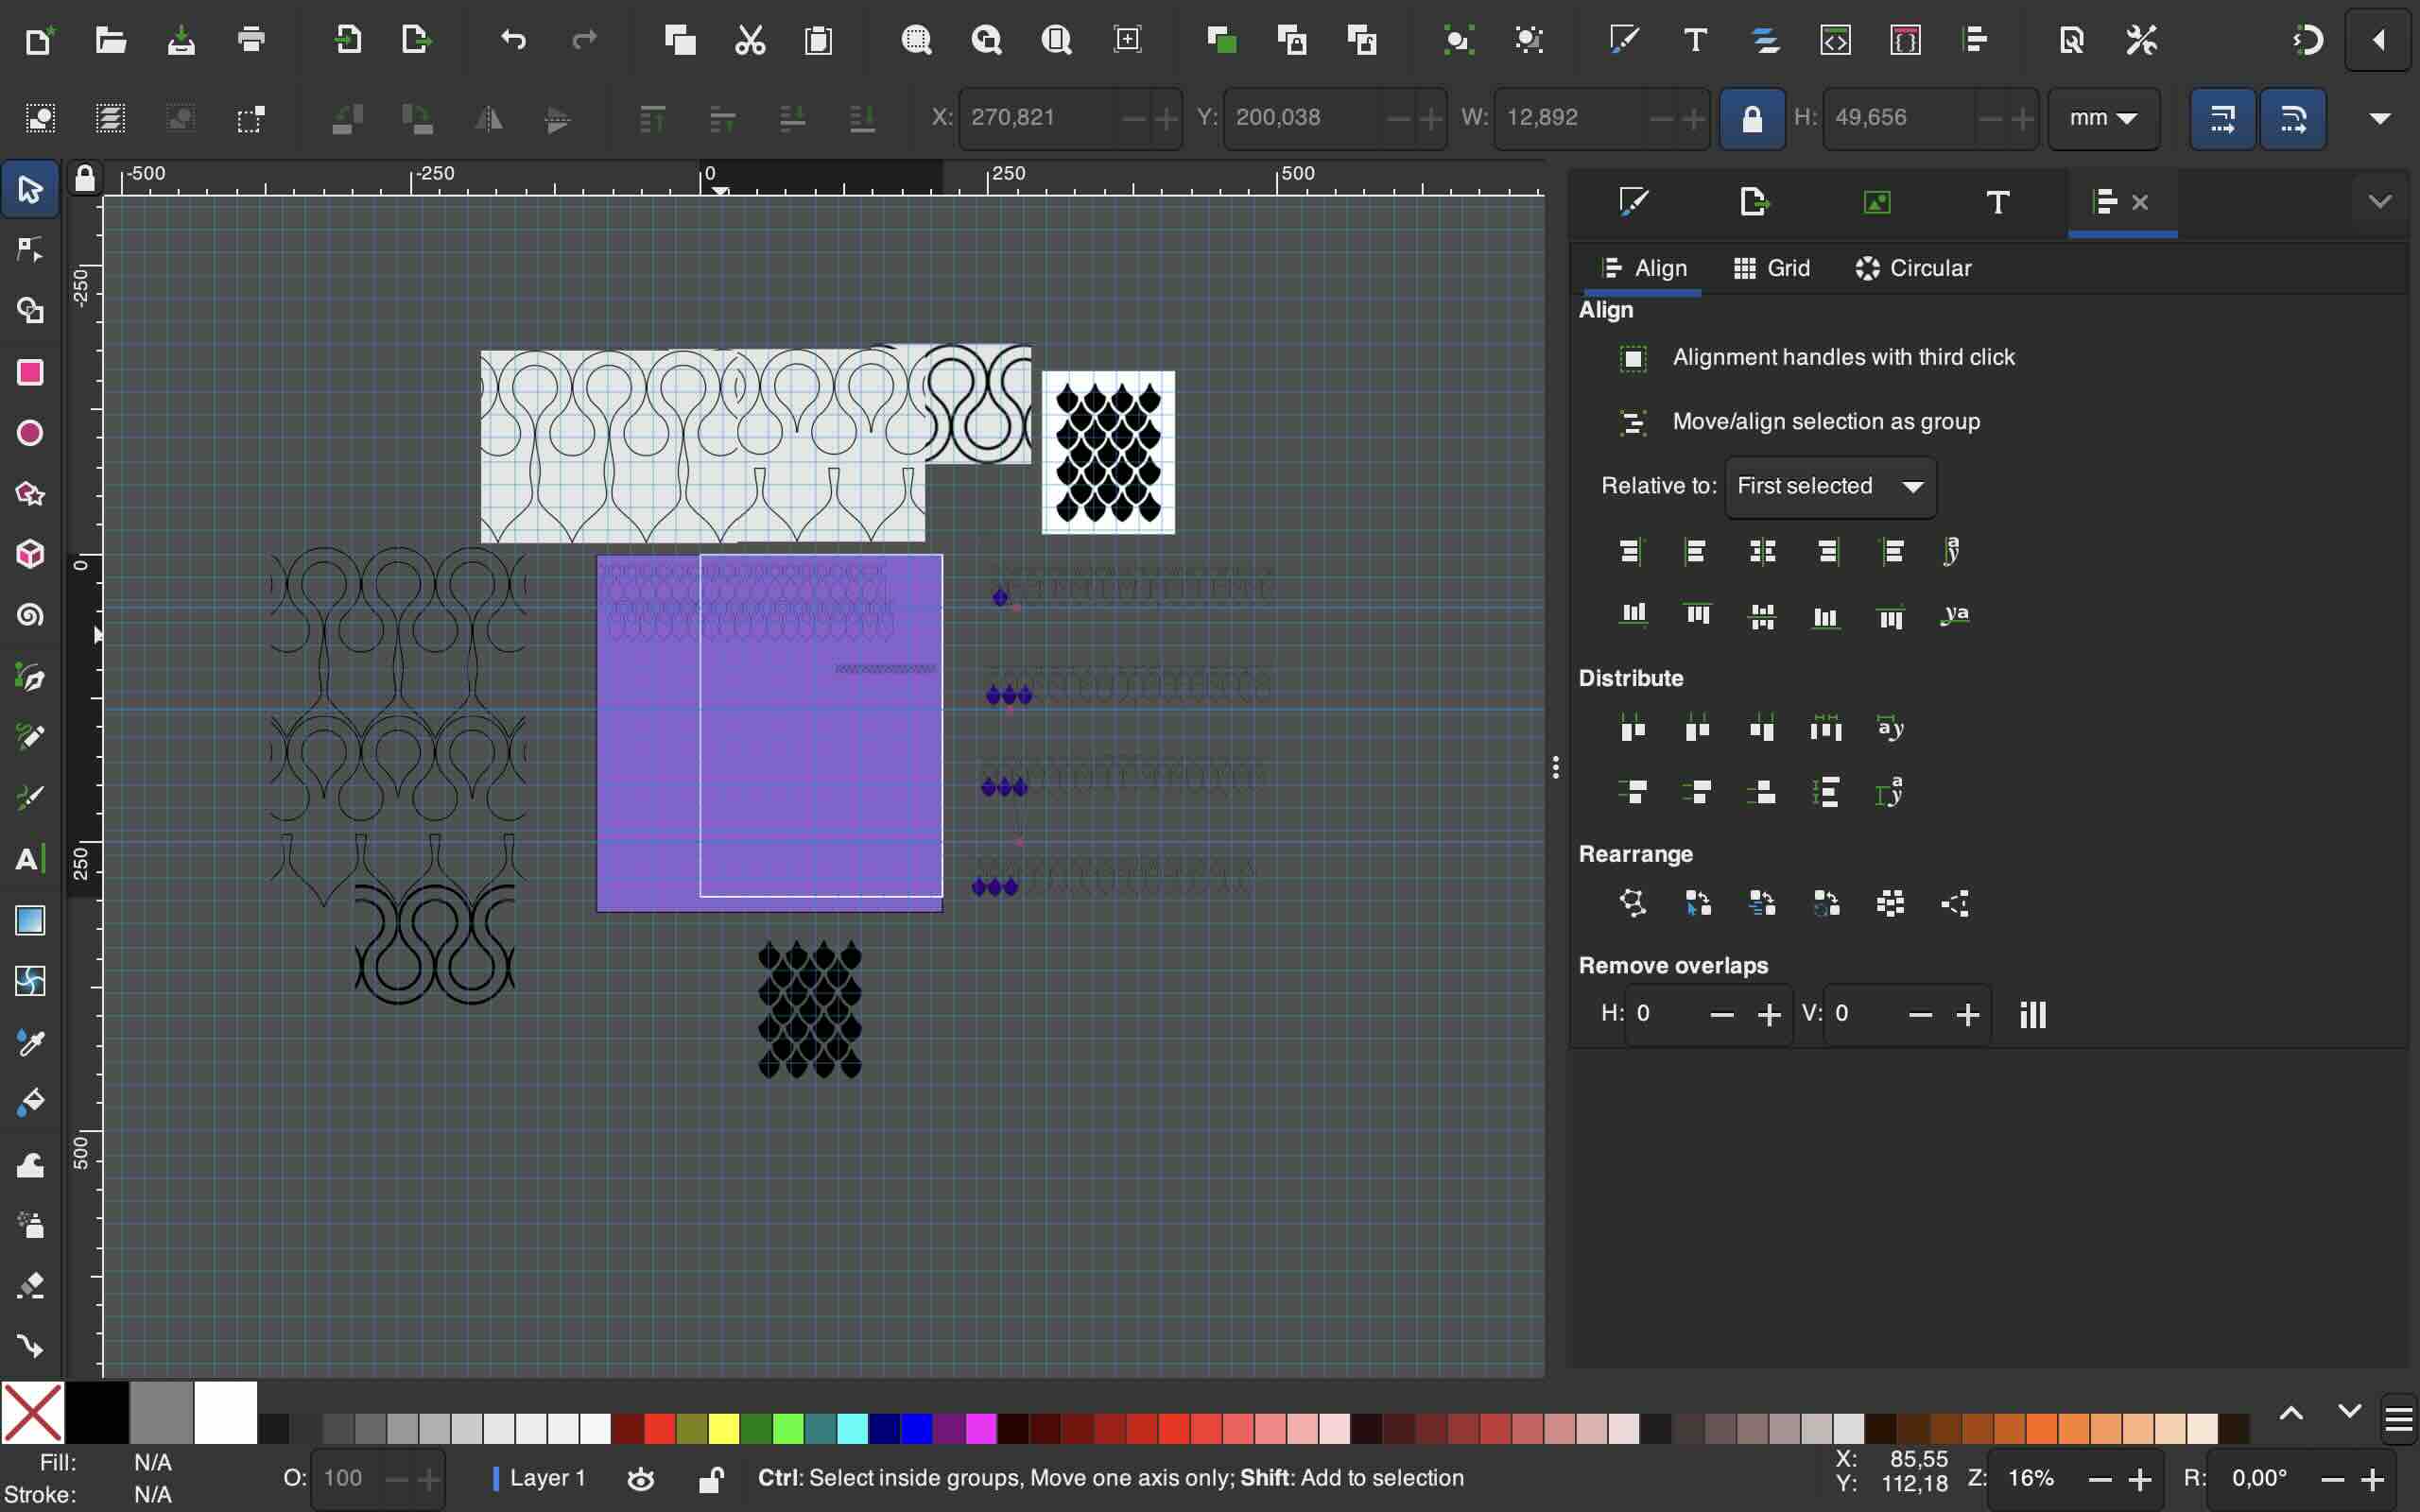Select the Spray tool
2420x1512 pixels.
pyautogui.click(x=30, y=1224)
